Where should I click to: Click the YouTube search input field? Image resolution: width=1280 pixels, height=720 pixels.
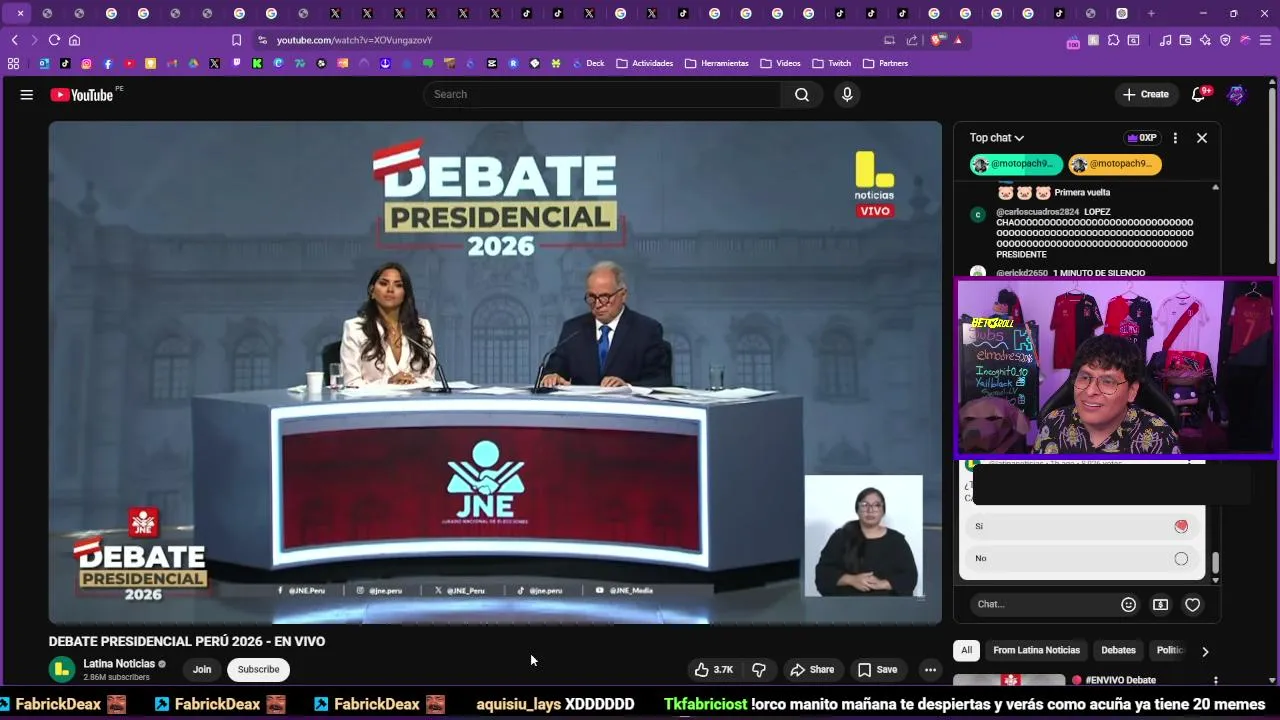click(604, 94)
